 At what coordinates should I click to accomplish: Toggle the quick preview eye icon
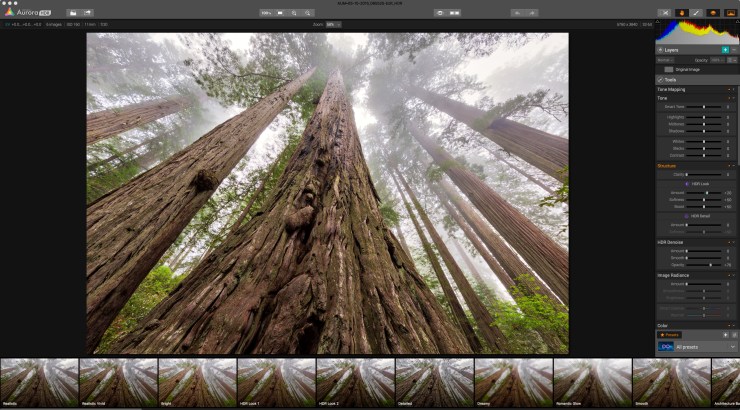point(440,13)
